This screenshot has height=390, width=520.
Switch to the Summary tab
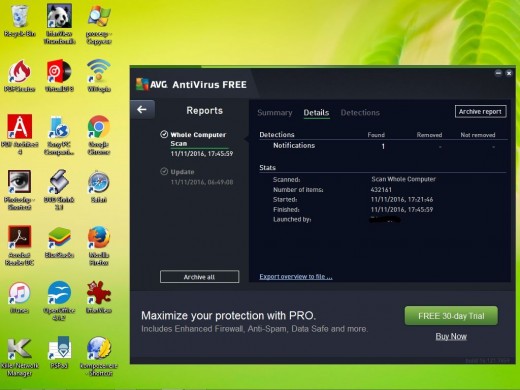click(x=275, y=113)
